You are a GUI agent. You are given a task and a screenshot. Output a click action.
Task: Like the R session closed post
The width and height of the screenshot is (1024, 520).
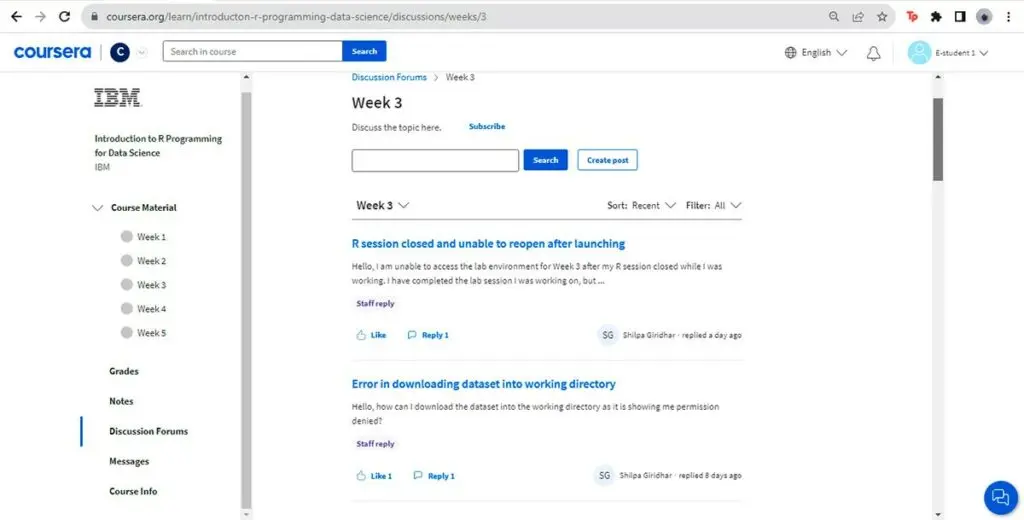[x=372, y=335]
